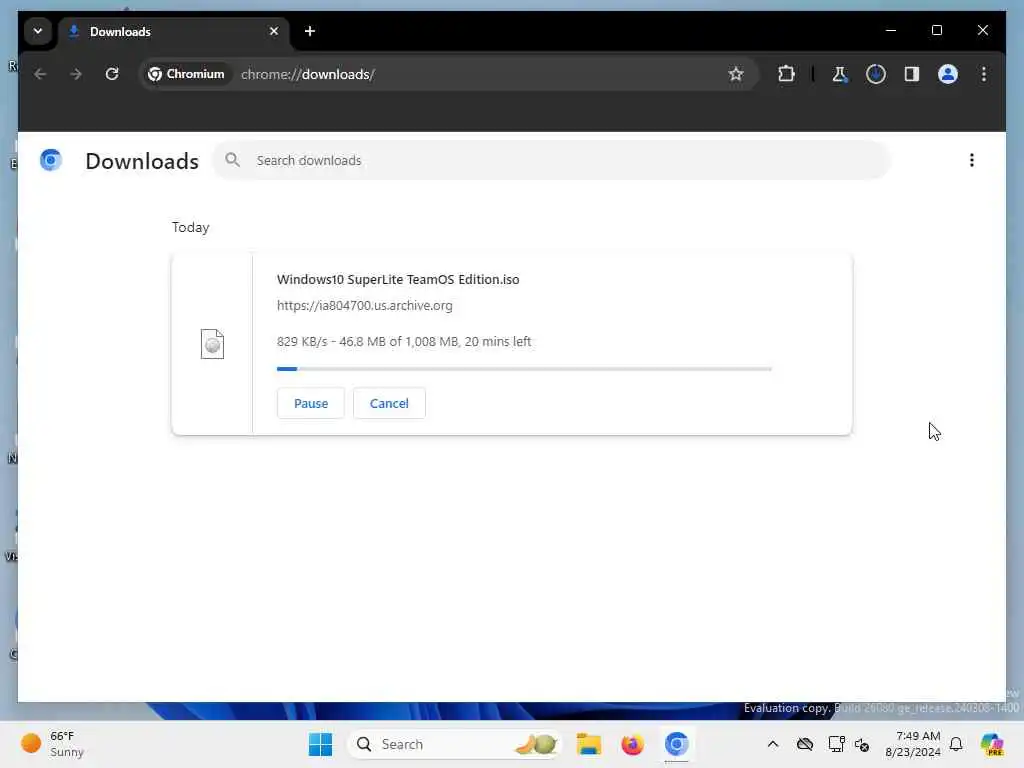Show hidden system tray icons

[x=773, y=744]
